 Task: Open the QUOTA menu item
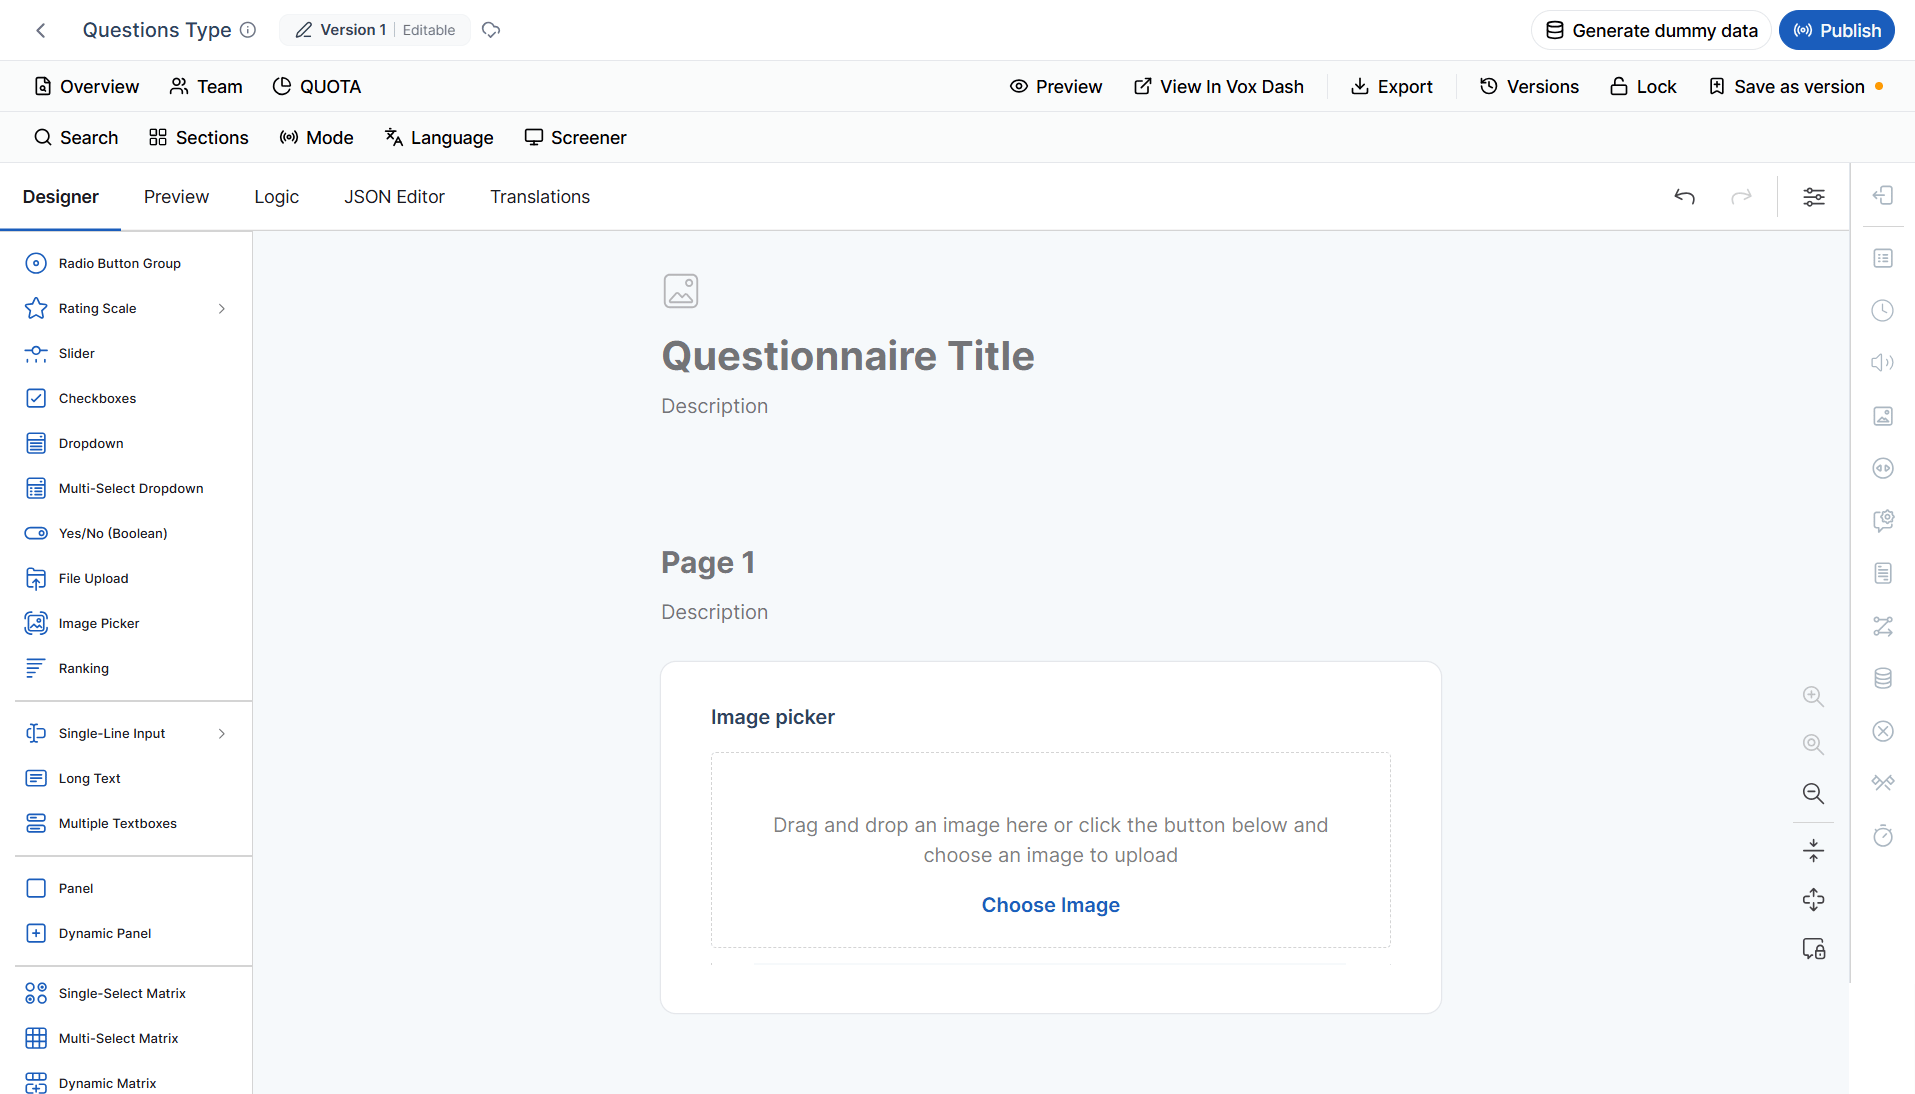click(317, 87)
